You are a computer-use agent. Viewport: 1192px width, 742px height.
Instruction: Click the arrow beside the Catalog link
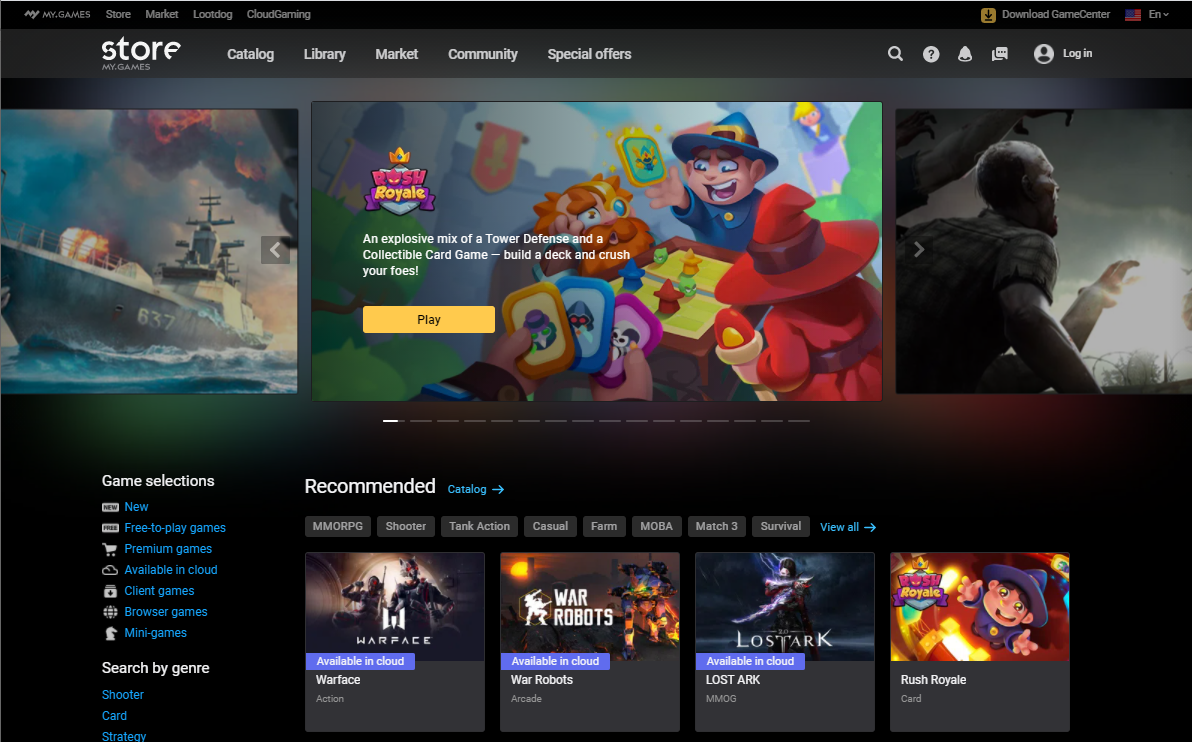(x=498, y=490)
